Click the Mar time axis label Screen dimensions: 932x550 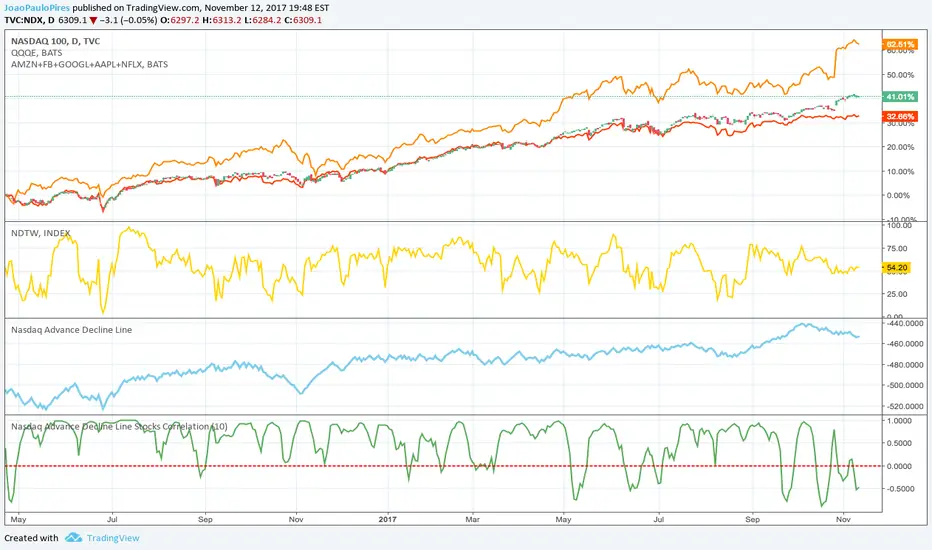point(473,519)
